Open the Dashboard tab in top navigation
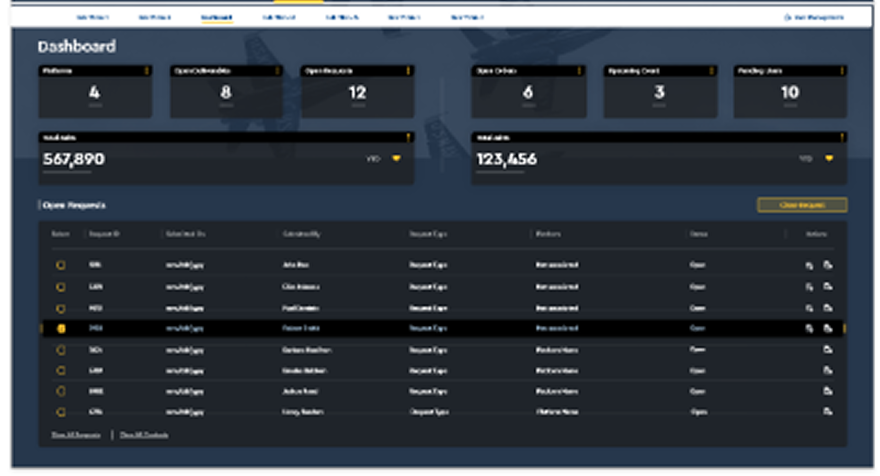This screenshot has height=476, width=880. 216,17
